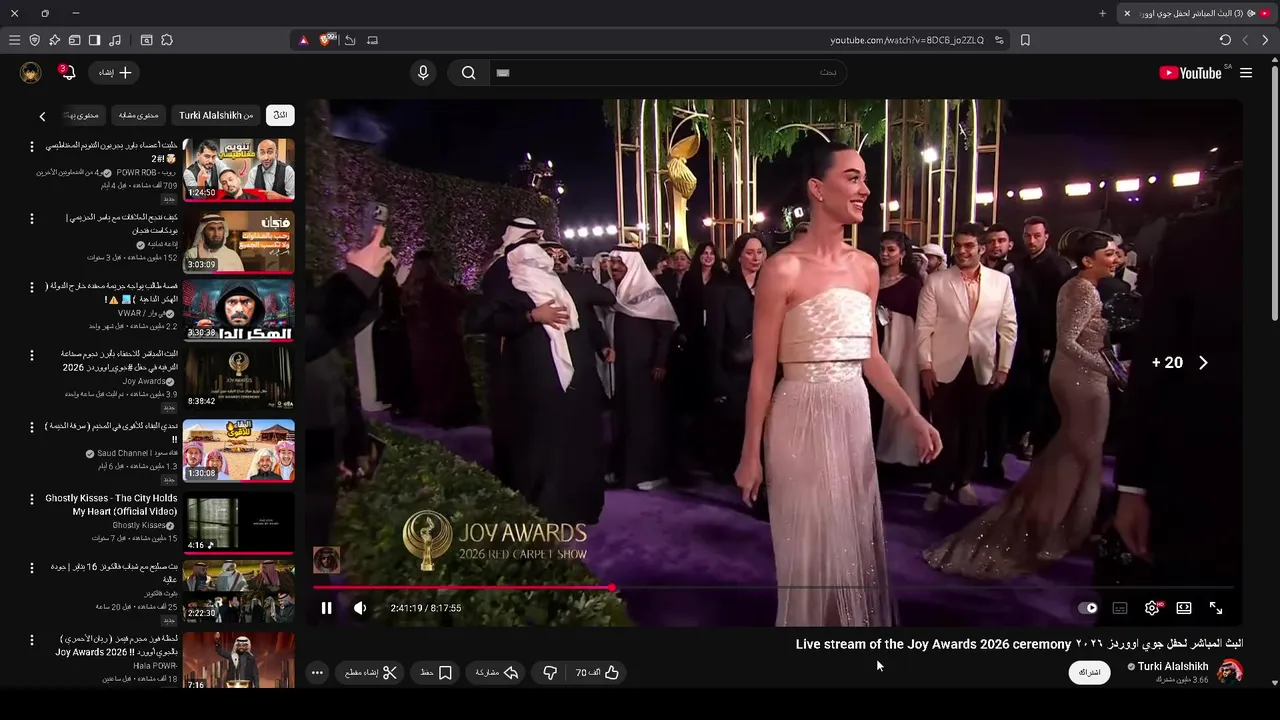Open options menu for Saud Channel video
This screenshot has height=720, width=1280.
point(31,427)
